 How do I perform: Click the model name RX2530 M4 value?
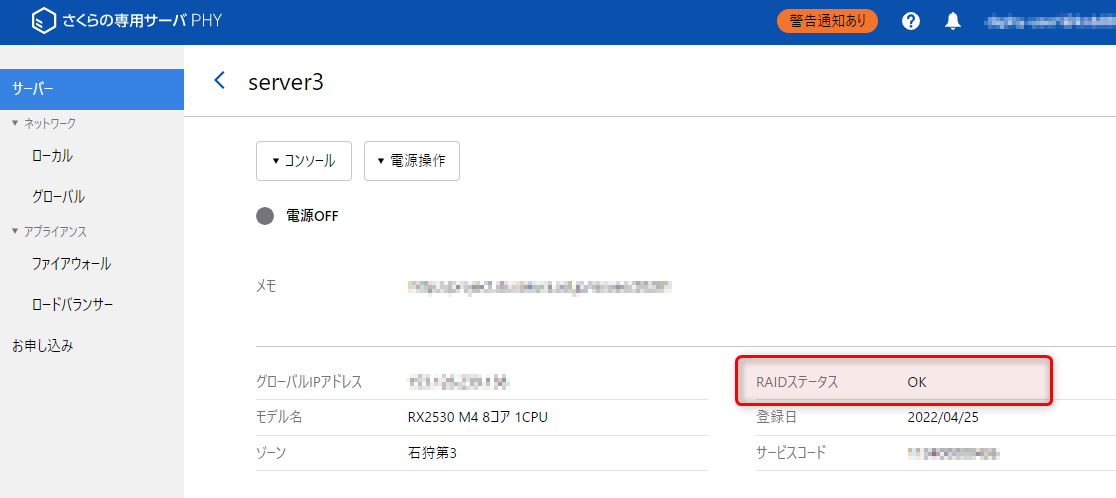470,417
